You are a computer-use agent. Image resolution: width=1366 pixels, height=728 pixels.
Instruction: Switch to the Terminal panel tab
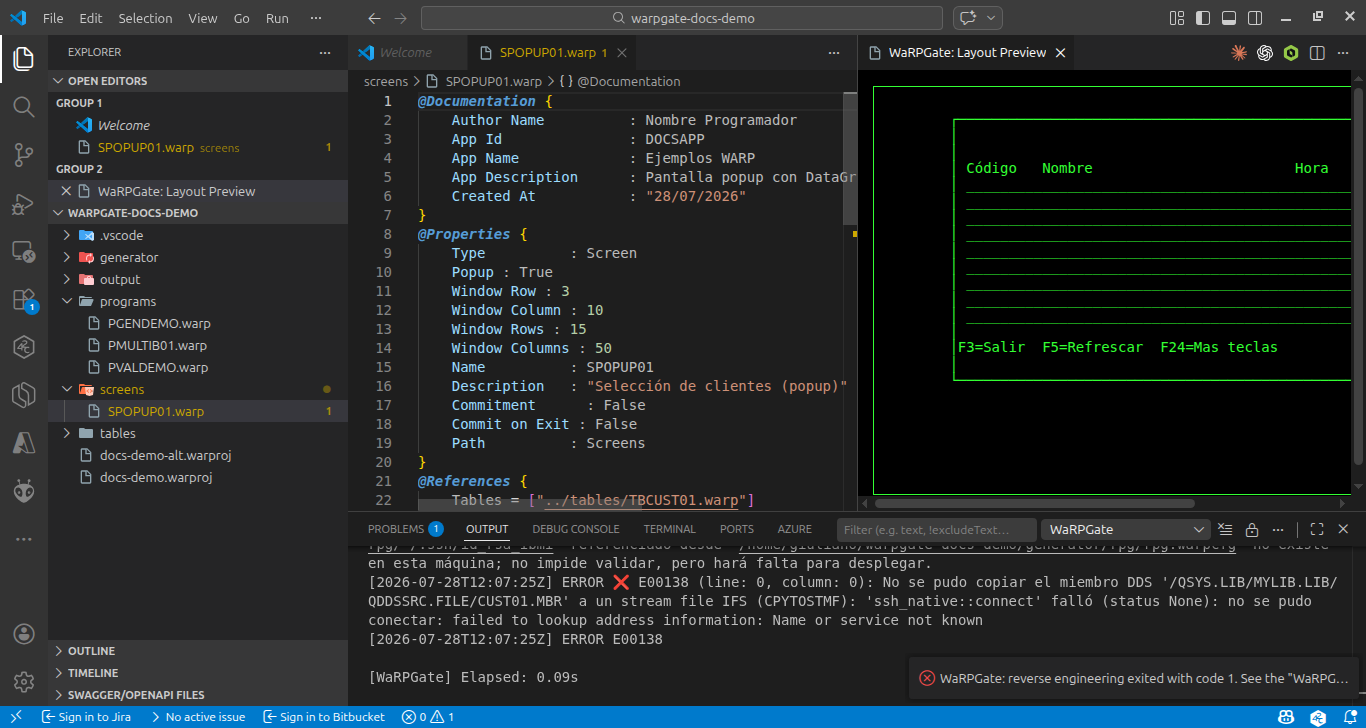point(669,529)
